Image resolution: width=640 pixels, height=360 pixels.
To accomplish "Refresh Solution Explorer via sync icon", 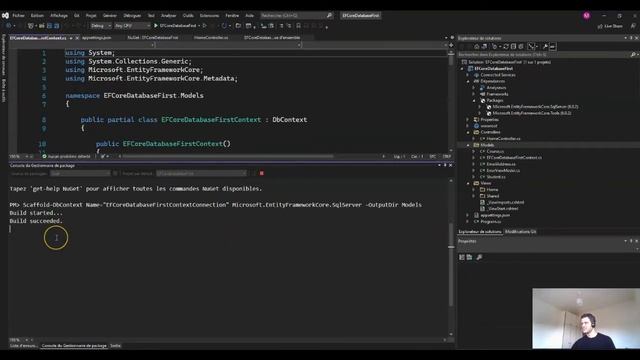I will (506, 47).
